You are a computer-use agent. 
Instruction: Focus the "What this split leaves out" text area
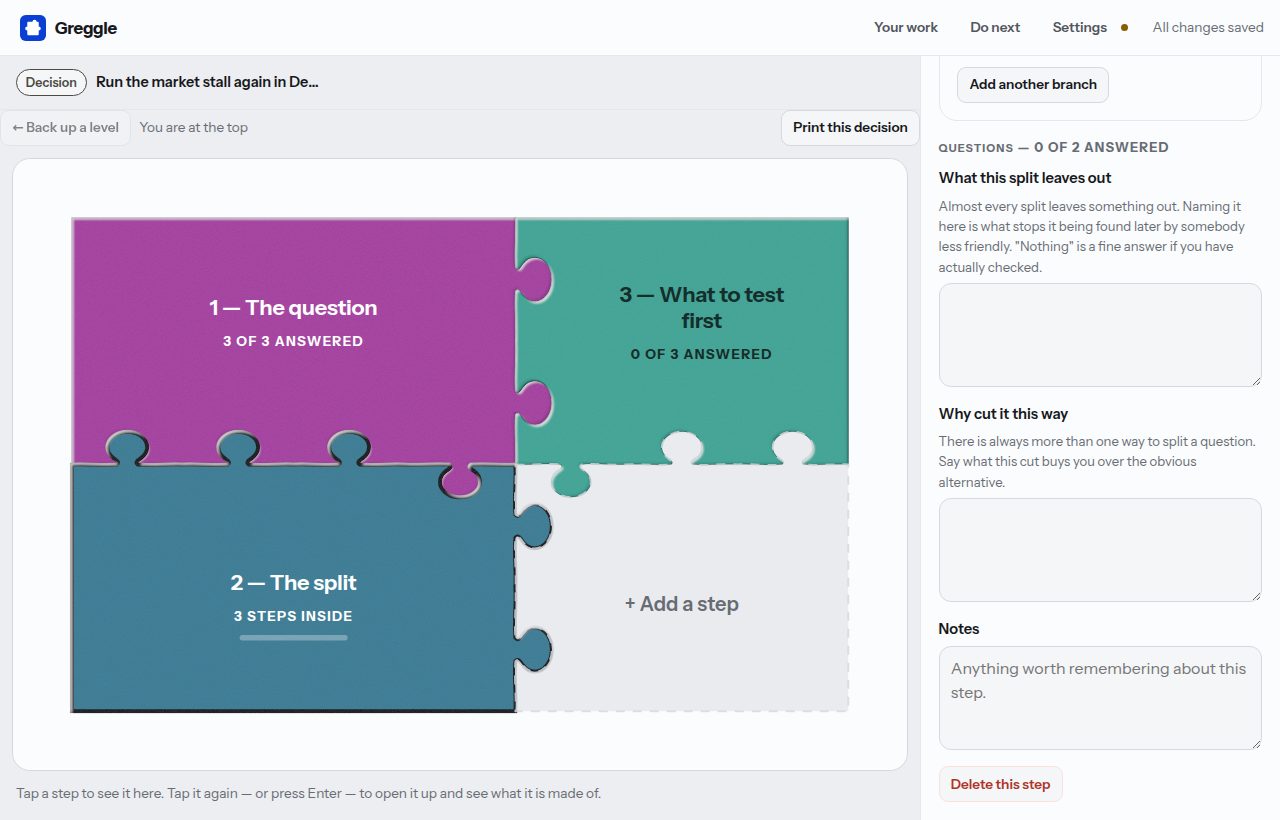pyautogui.click(x=1100, y=335)
